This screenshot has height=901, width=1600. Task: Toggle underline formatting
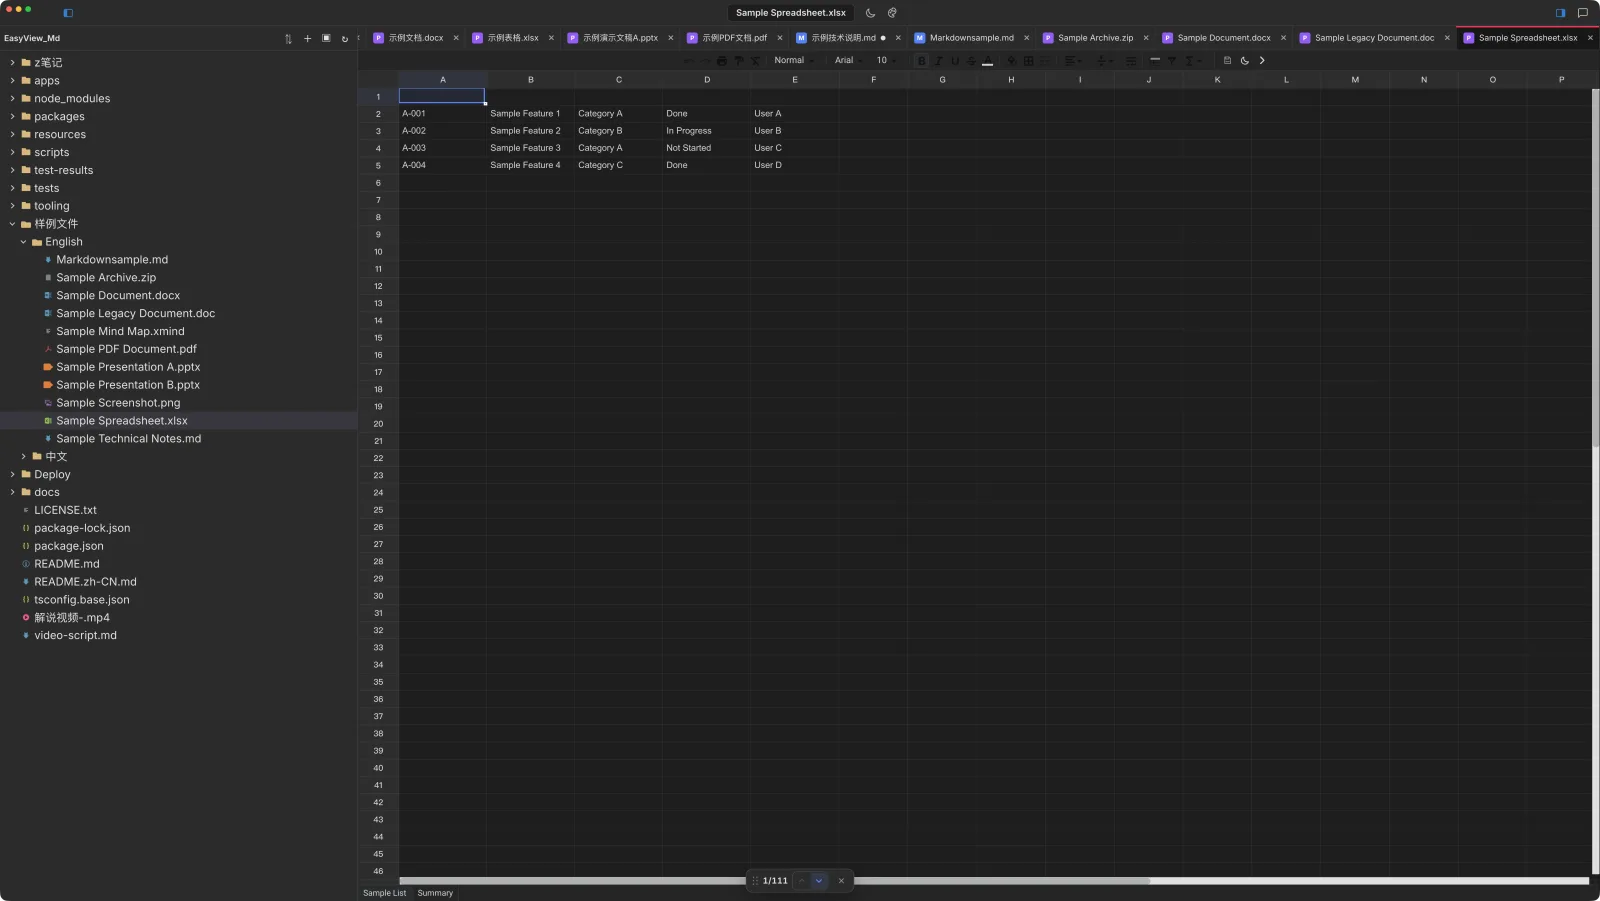(x=955, y=61)
